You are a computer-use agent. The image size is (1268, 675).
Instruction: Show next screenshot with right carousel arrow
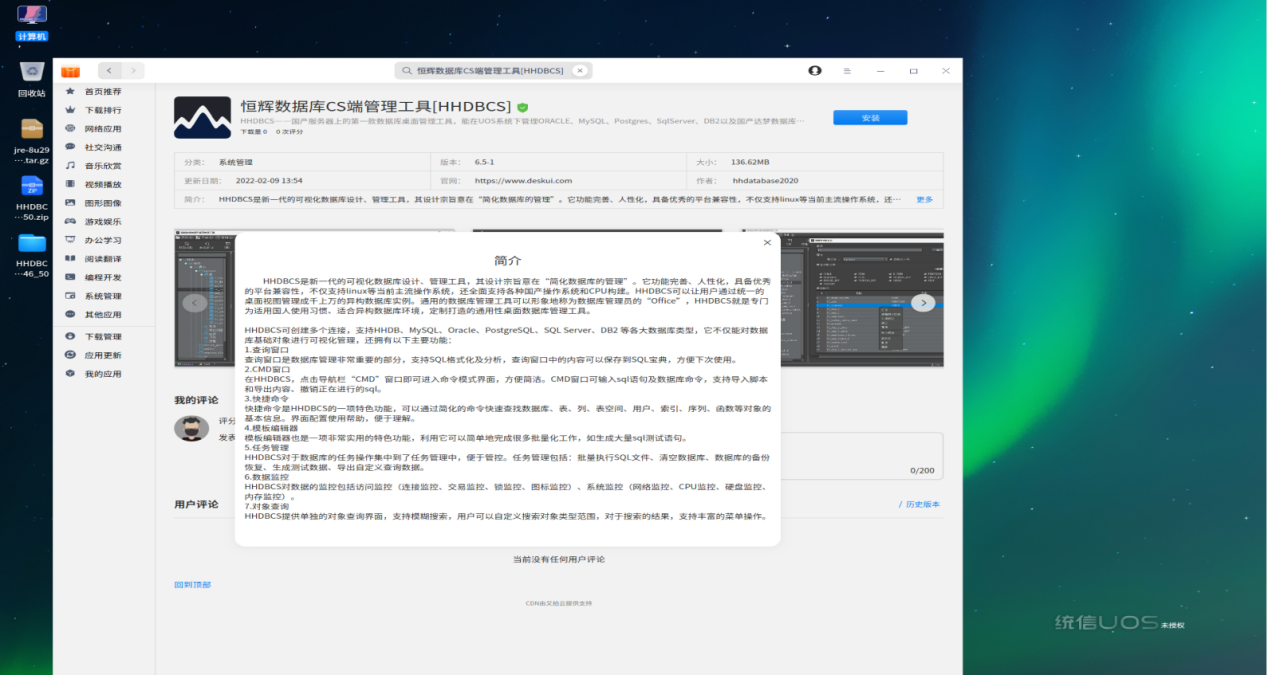(923, 302)
